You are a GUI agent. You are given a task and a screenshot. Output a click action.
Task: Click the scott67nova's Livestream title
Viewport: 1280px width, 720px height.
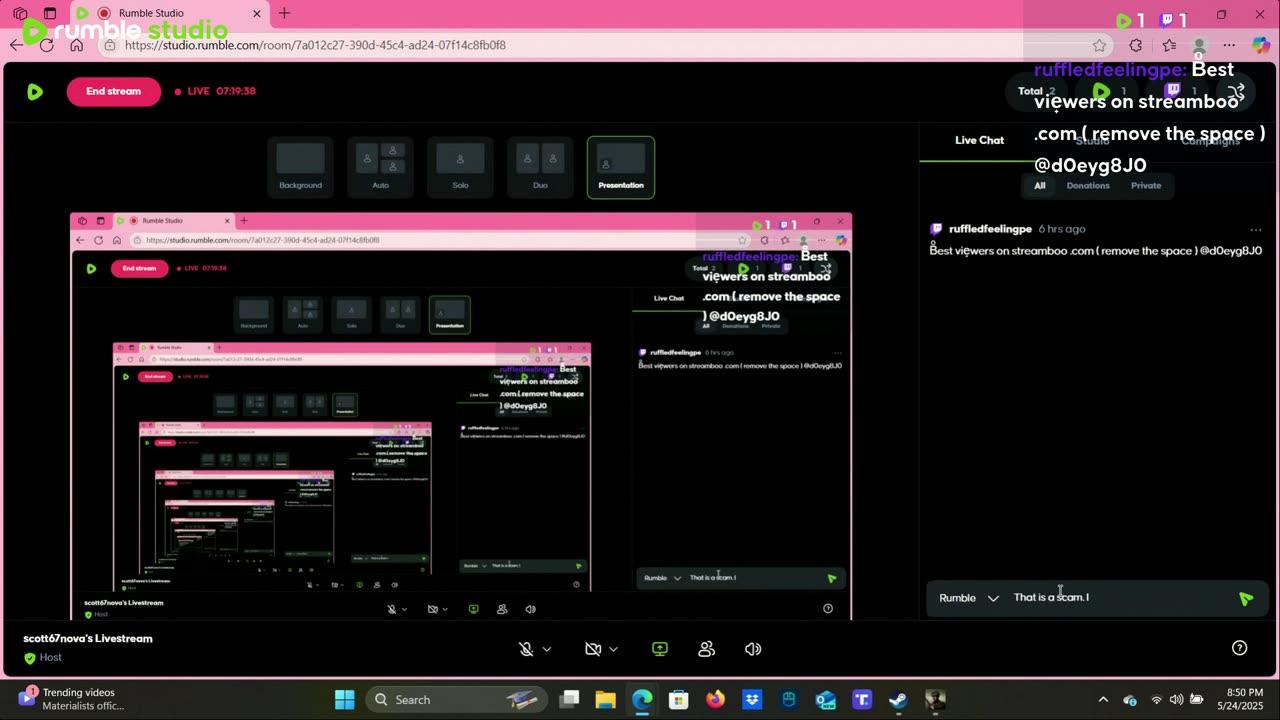[88, 638]
